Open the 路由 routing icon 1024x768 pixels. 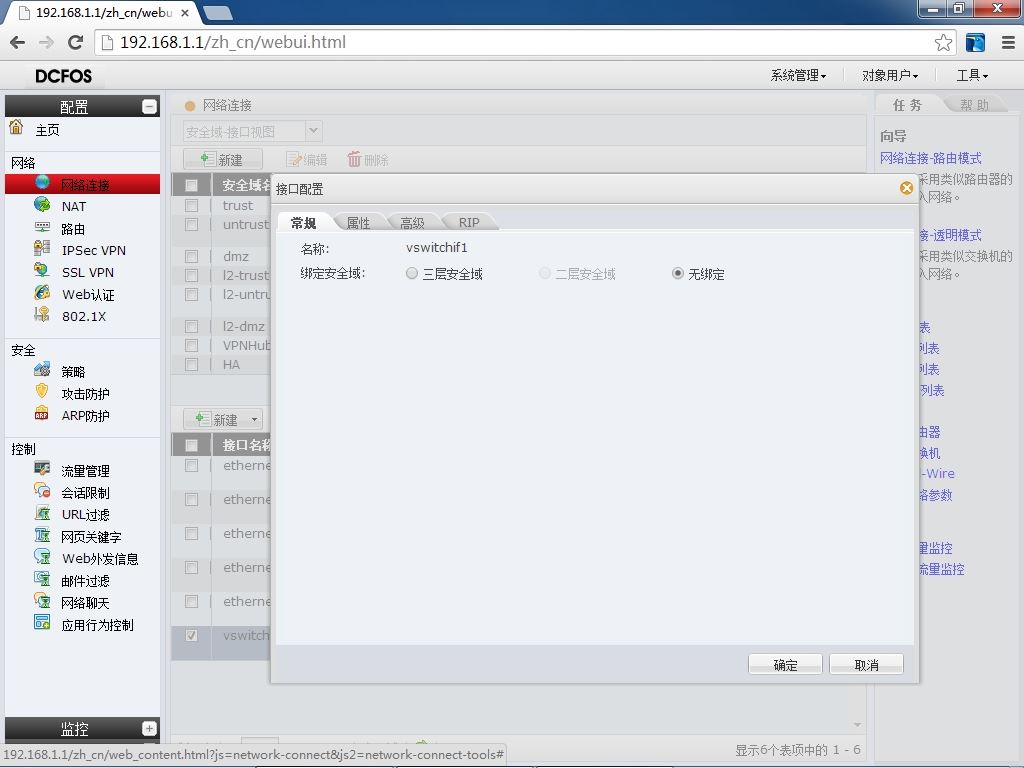(42, 227)
